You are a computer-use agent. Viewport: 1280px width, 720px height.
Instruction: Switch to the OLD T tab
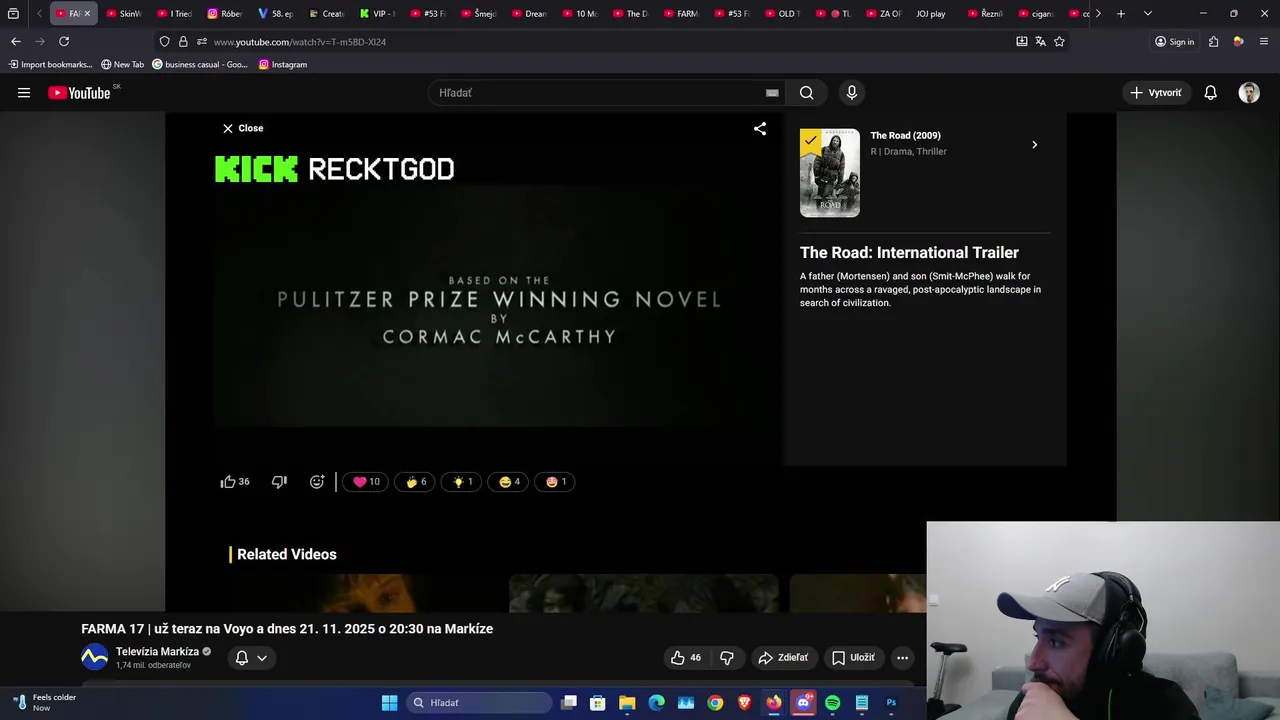coord(783,14)
